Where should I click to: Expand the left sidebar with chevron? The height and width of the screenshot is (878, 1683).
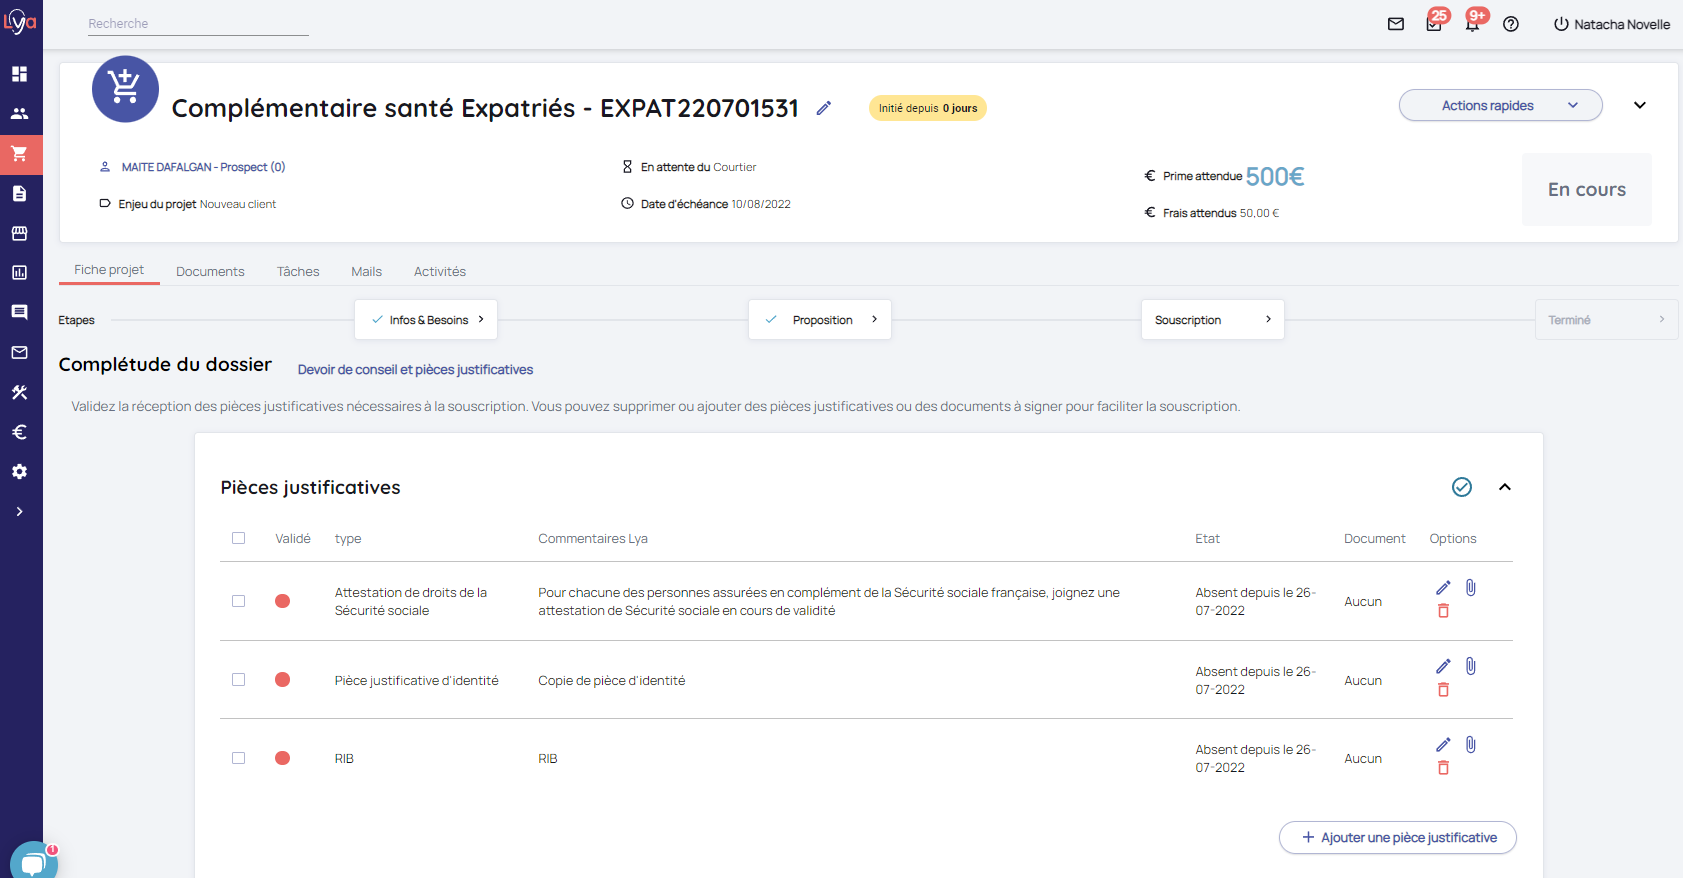pyautogui.click(x=20, y=511)
